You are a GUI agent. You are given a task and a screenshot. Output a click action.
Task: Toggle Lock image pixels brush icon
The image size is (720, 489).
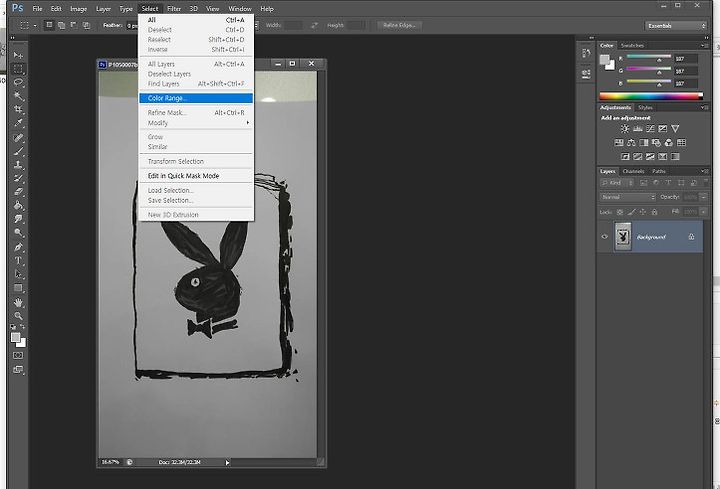[631, 212]
